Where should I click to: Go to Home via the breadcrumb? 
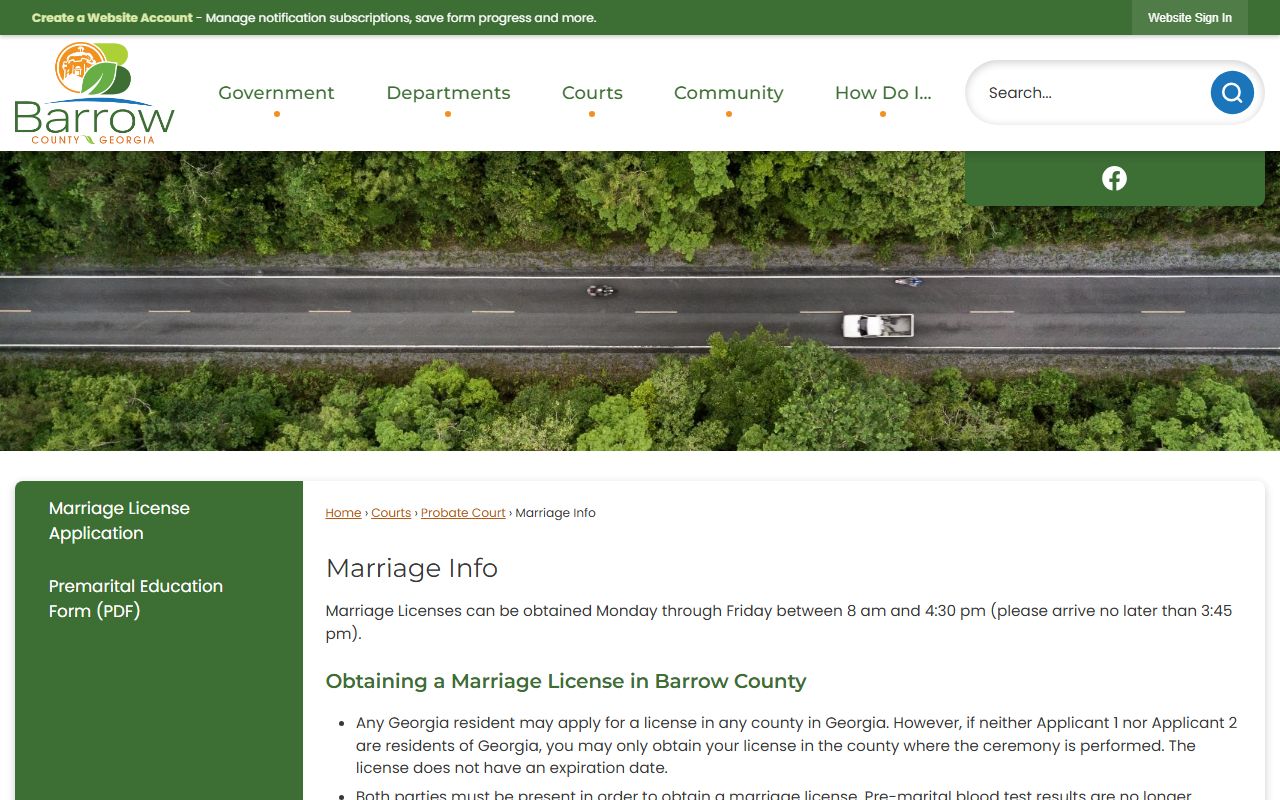click(x=343, y=513)
